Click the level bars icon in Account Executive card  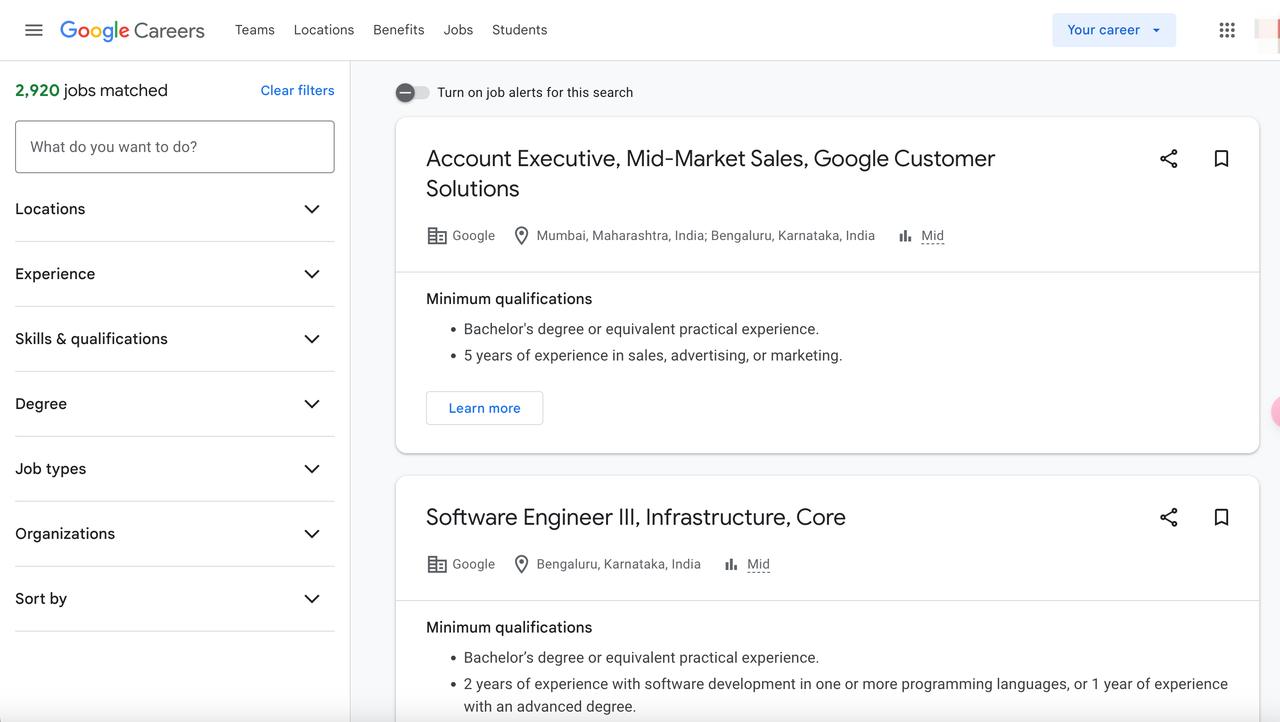click(x=905, y=236)
